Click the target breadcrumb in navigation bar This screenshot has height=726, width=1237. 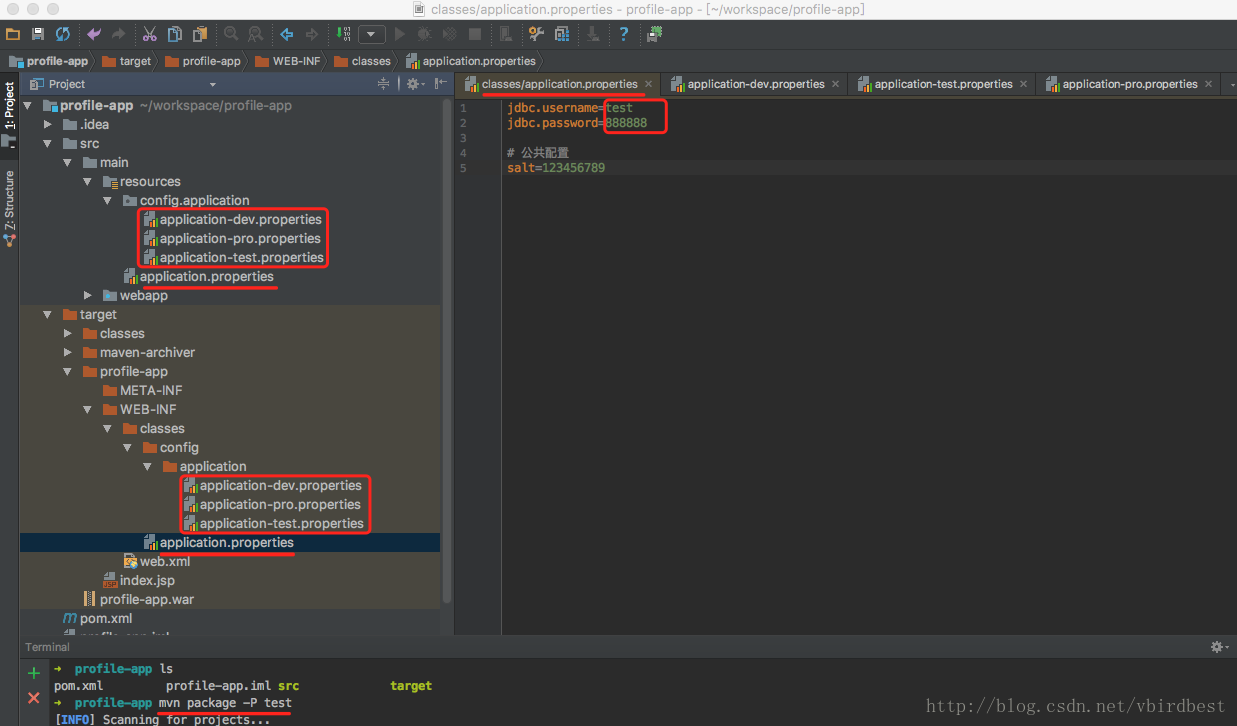pyautogui.click(x=126, y=61)
